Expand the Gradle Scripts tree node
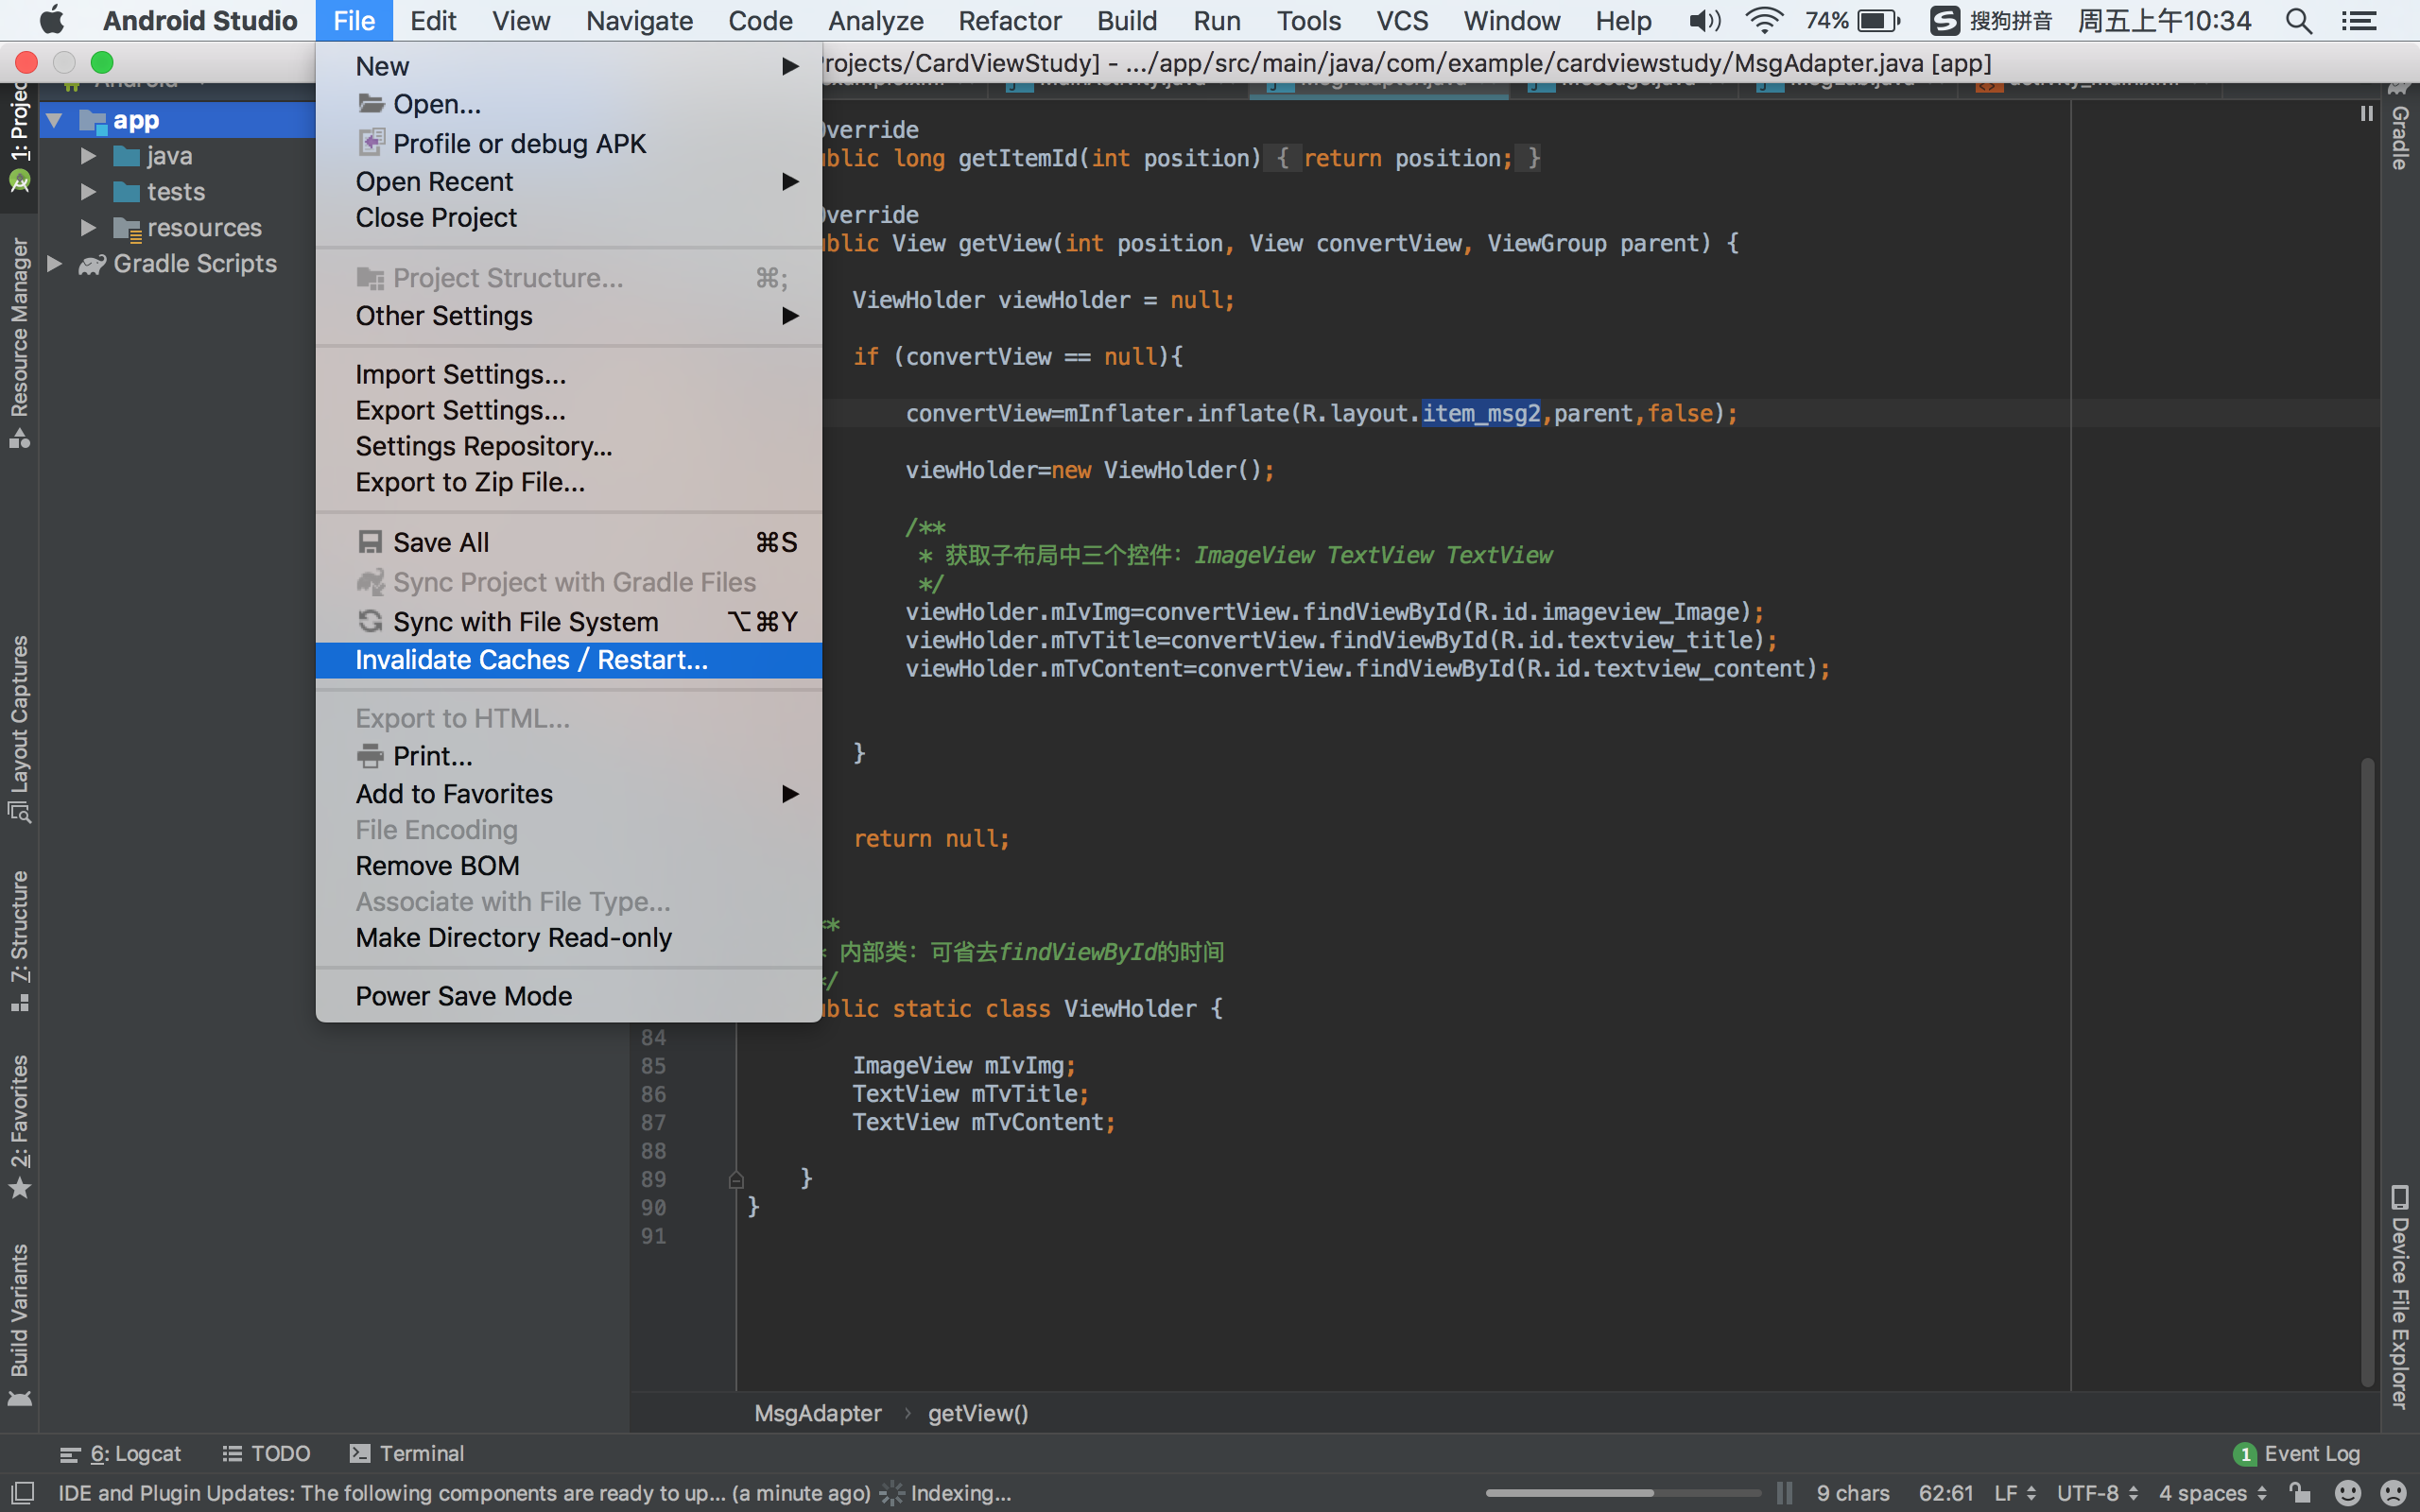 pyautogui.click(x=55, y=264)
